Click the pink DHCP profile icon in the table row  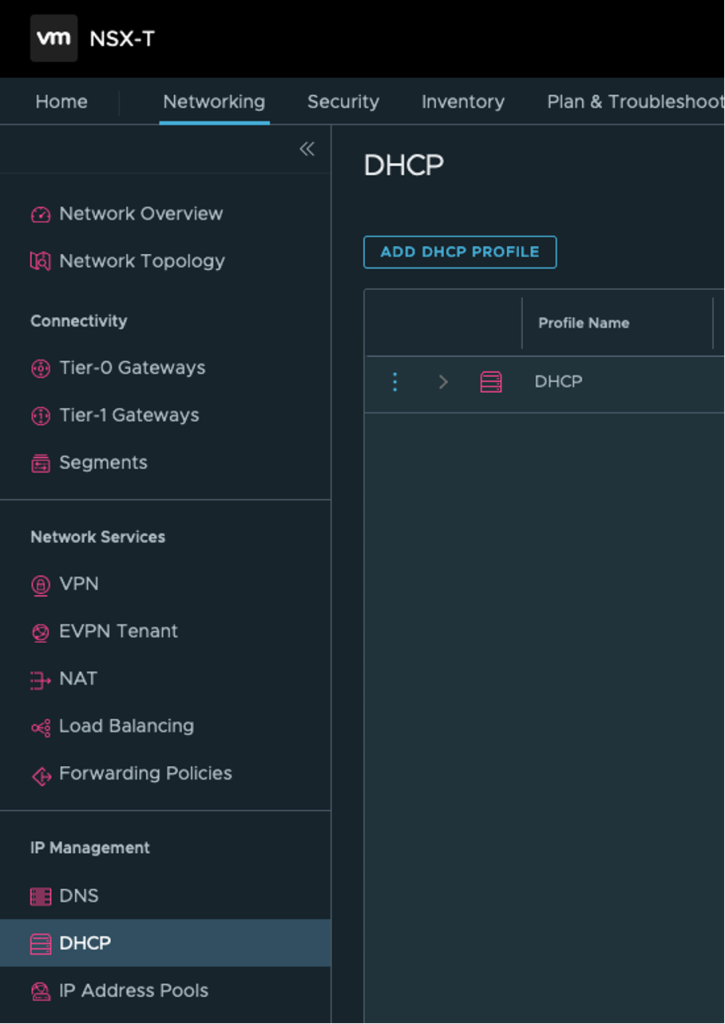490,381
